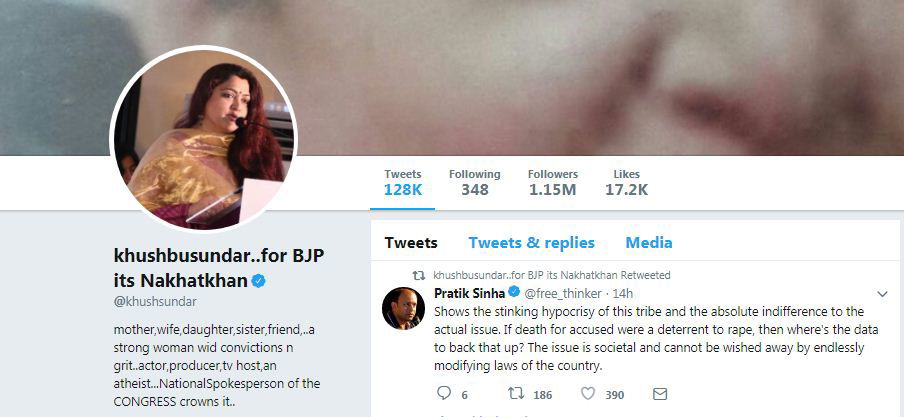Click Pratik Sinha's avatar thumbnail
The height and width of the screenshot is (417, 904).
click(x=404, y=308)
